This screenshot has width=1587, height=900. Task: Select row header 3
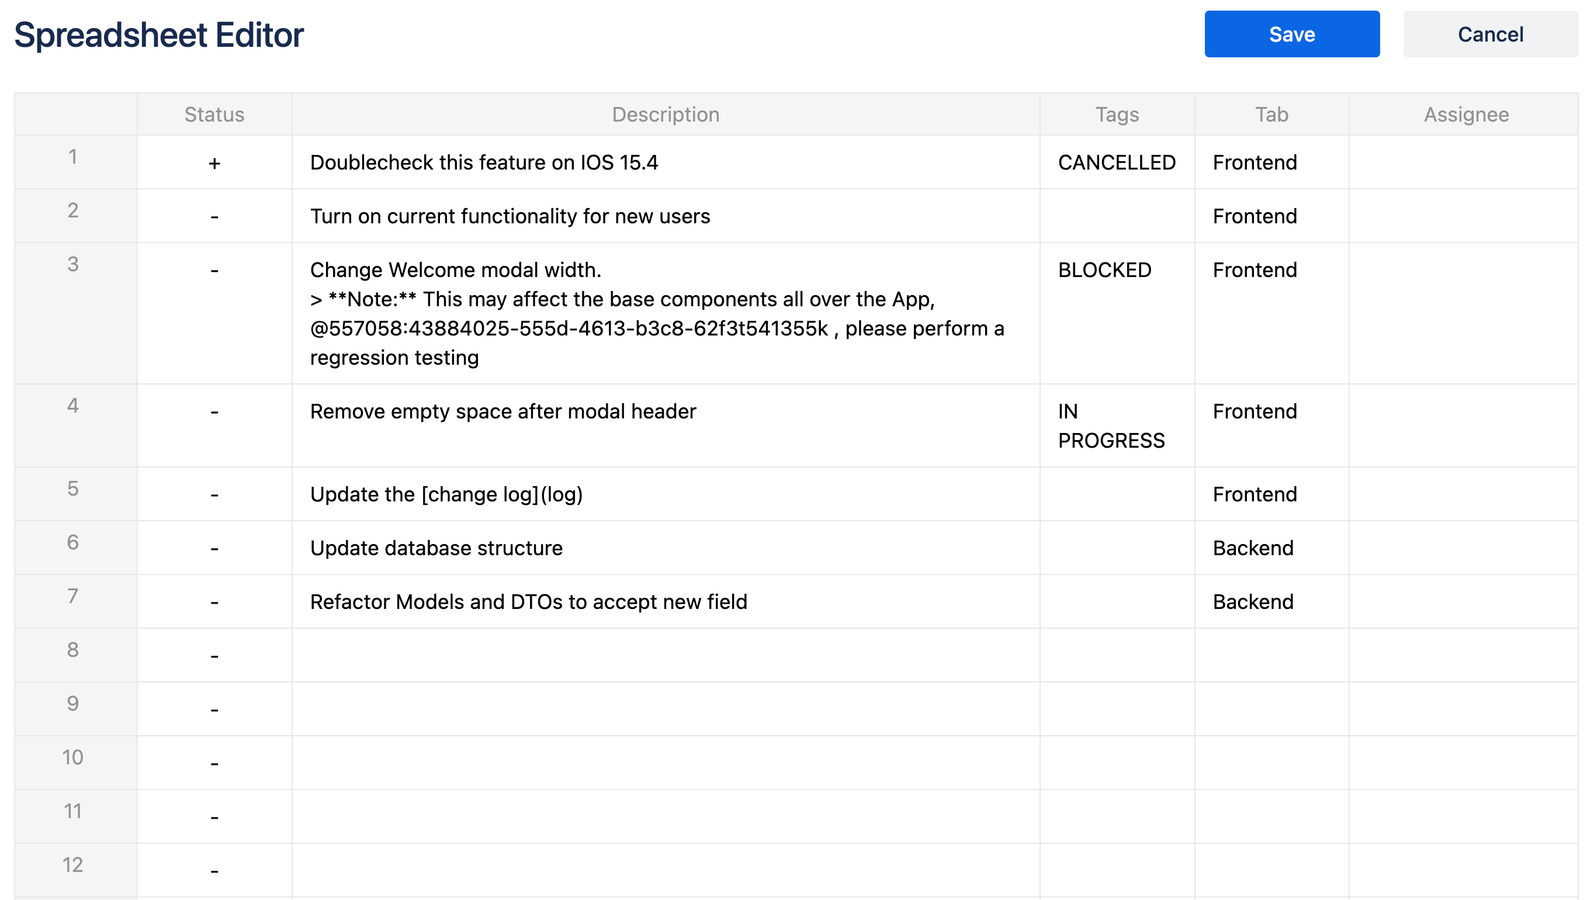click(75, 313)
